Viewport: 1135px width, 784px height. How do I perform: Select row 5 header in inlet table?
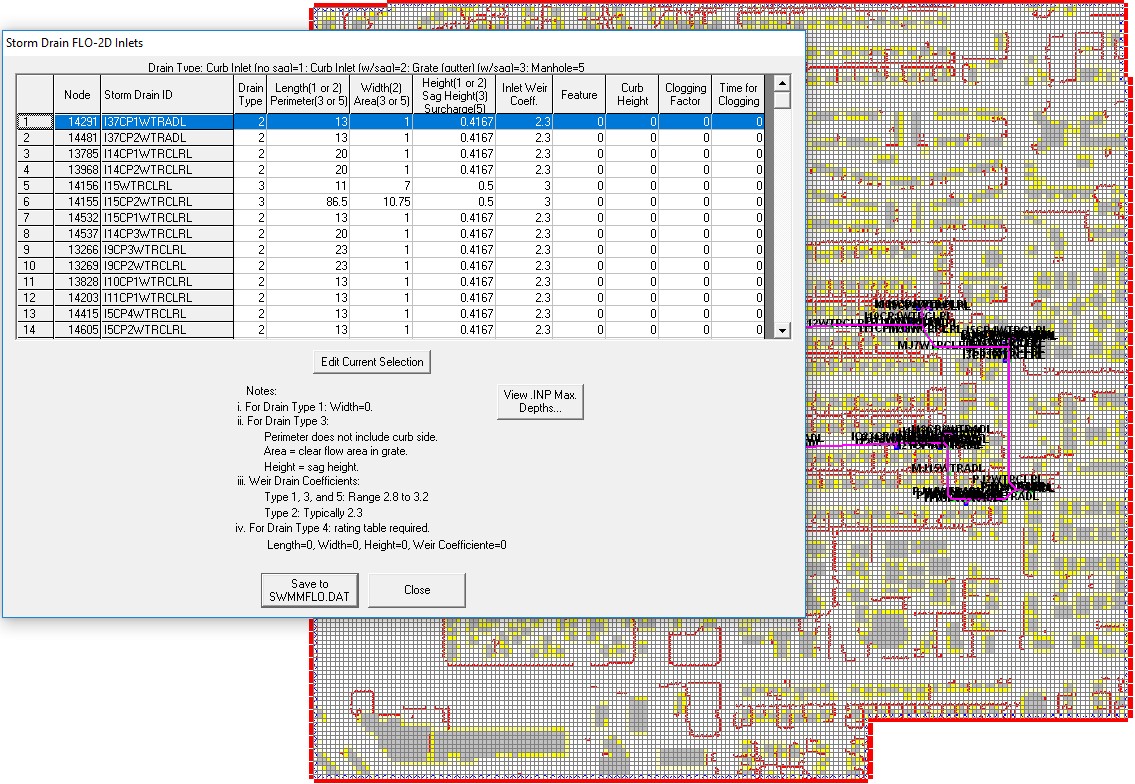(x=34, y=186)
